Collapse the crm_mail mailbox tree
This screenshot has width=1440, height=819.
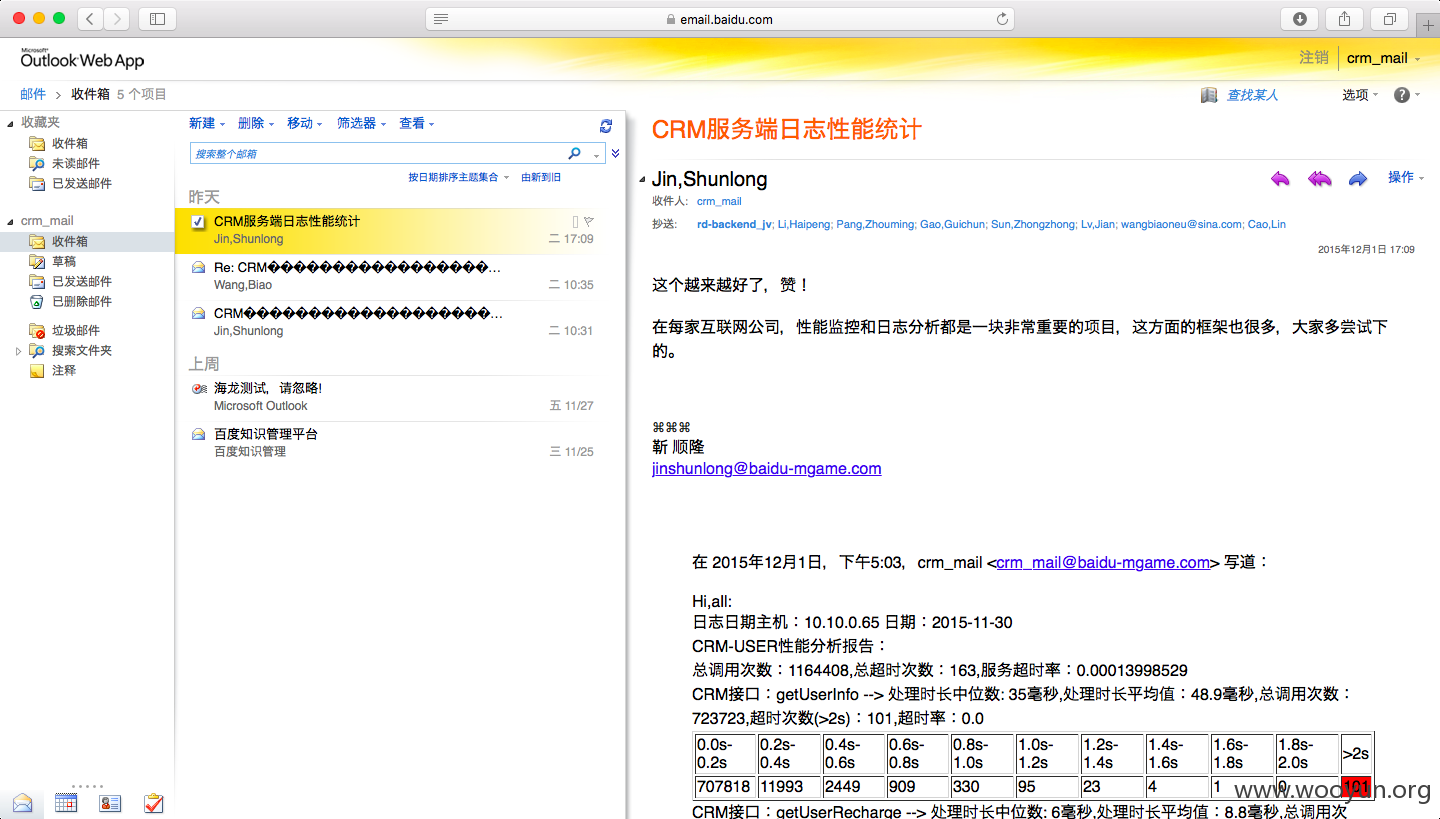pyautogui.click(x=11, y=222)
